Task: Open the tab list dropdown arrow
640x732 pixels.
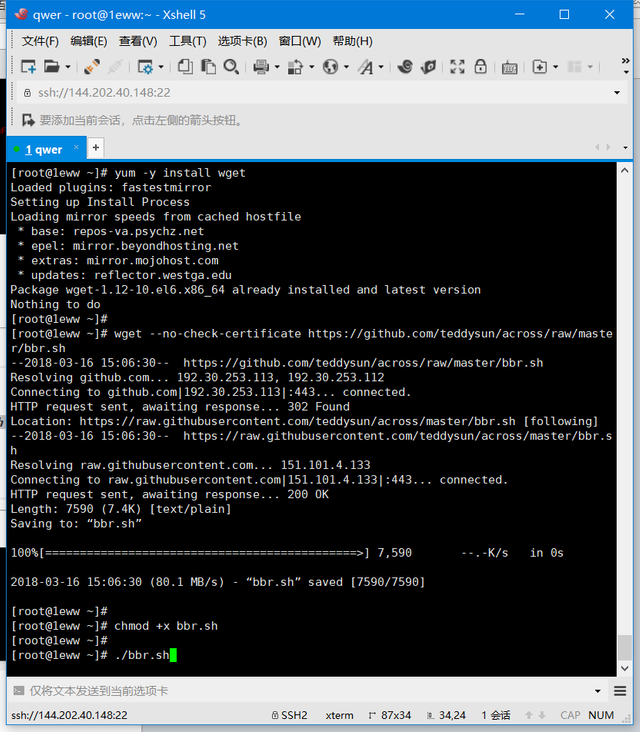Action: [x=626, y=148]
